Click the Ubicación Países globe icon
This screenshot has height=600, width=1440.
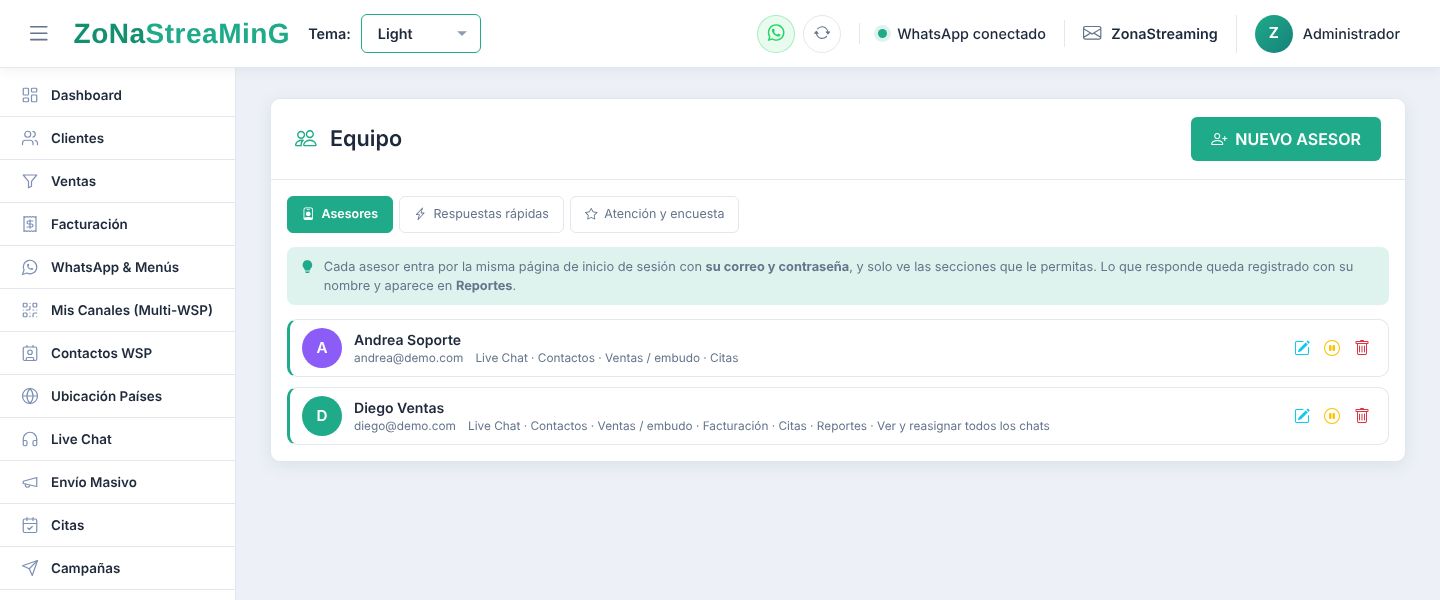click(30, 396)
